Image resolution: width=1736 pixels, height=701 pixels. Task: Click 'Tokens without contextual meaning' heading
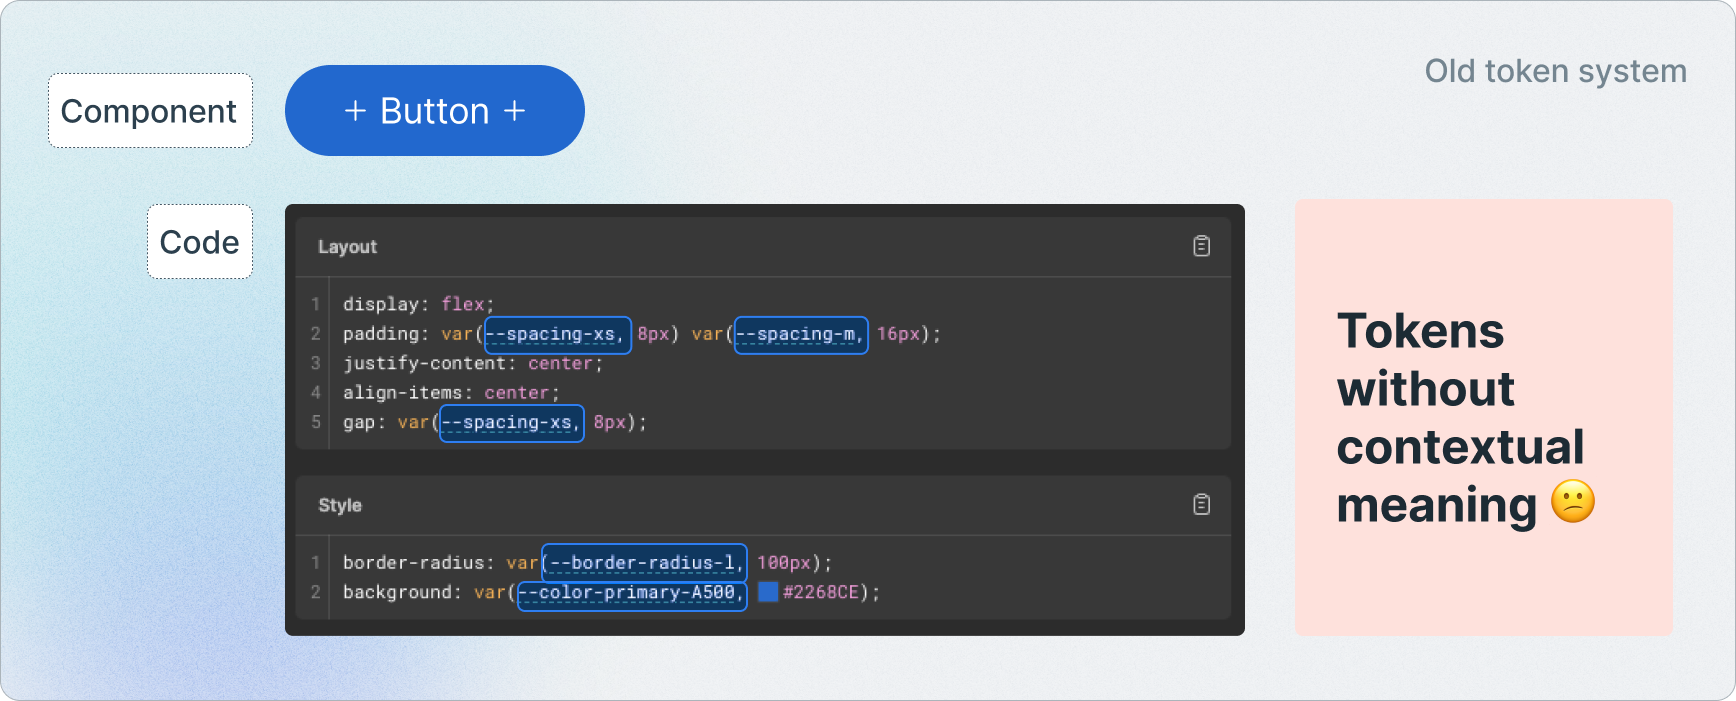pos(1460,418)
